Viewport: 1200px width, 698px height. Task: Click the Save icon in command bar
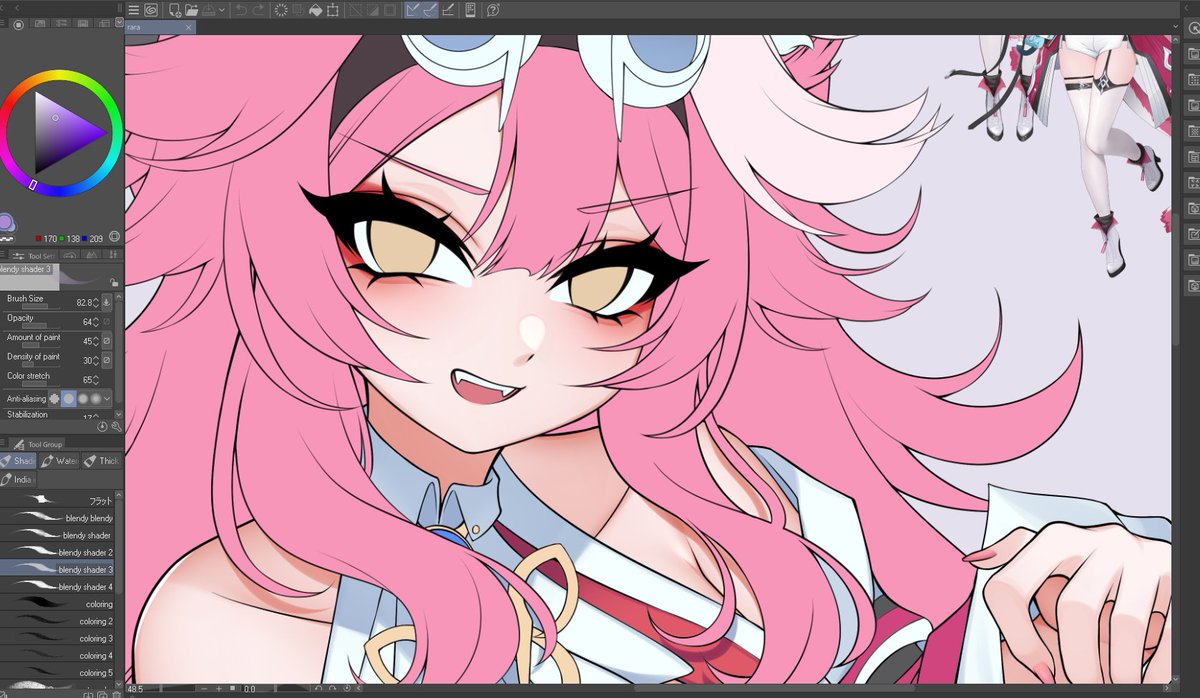tap(208, 10)
